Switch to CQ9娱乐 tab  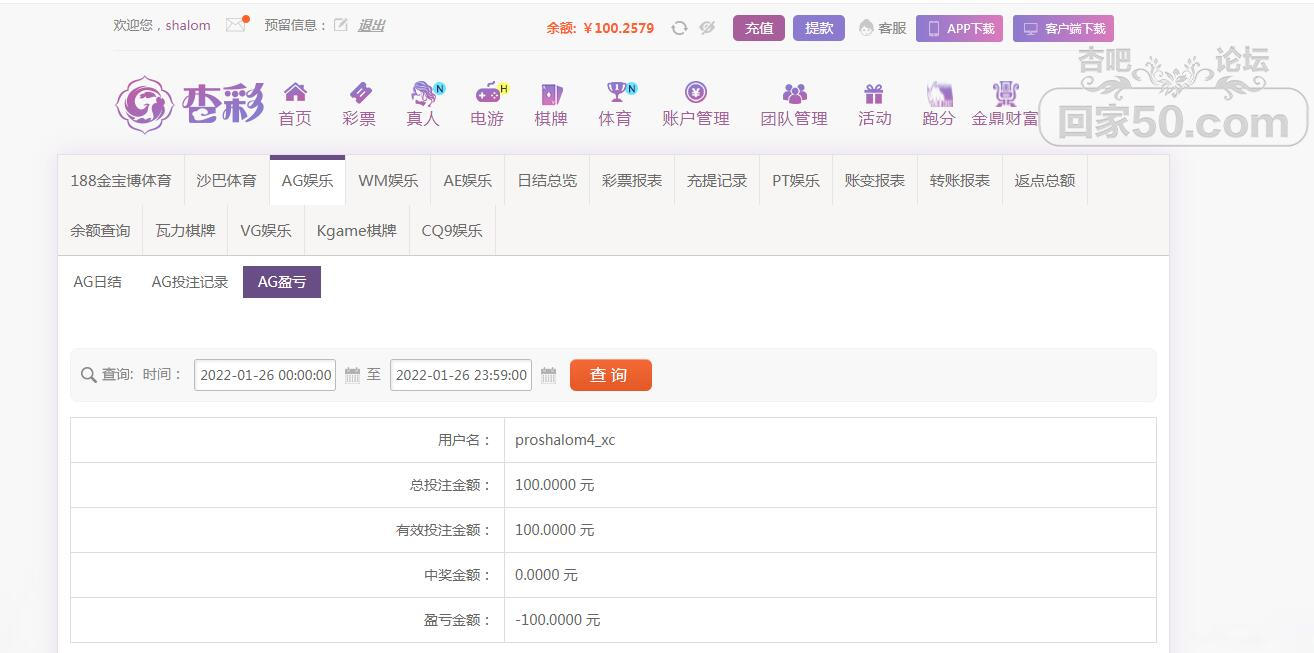tap(452, 230)
